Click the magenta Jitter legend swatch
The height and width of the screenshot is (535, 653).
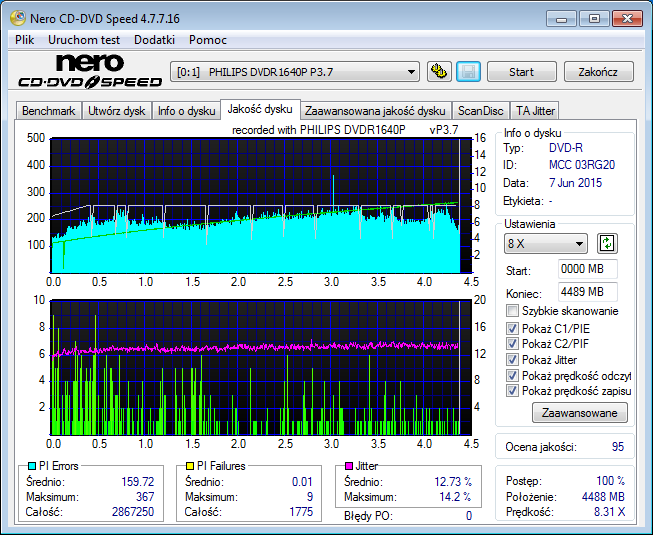pyautogui.click(x=349, y=466)
